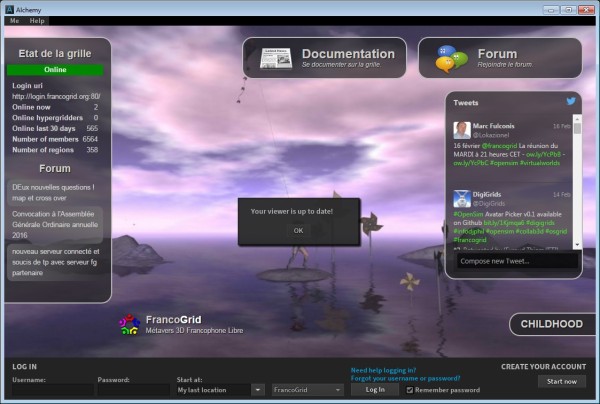The height and width of the screenshot is (404, 600).
Task: Open the FrancoGrid grid selector dropdown
Action: tap(307, 390)
